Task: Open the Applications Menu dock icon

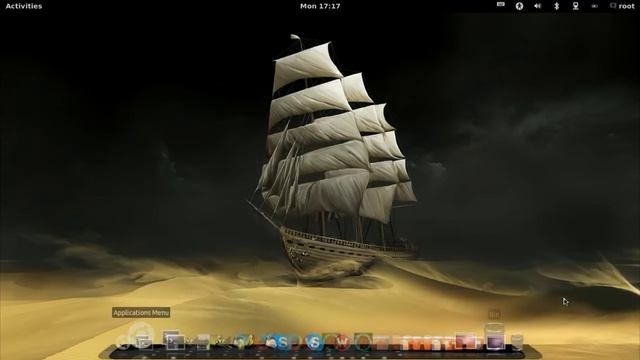Action: [x=141, y=336]
